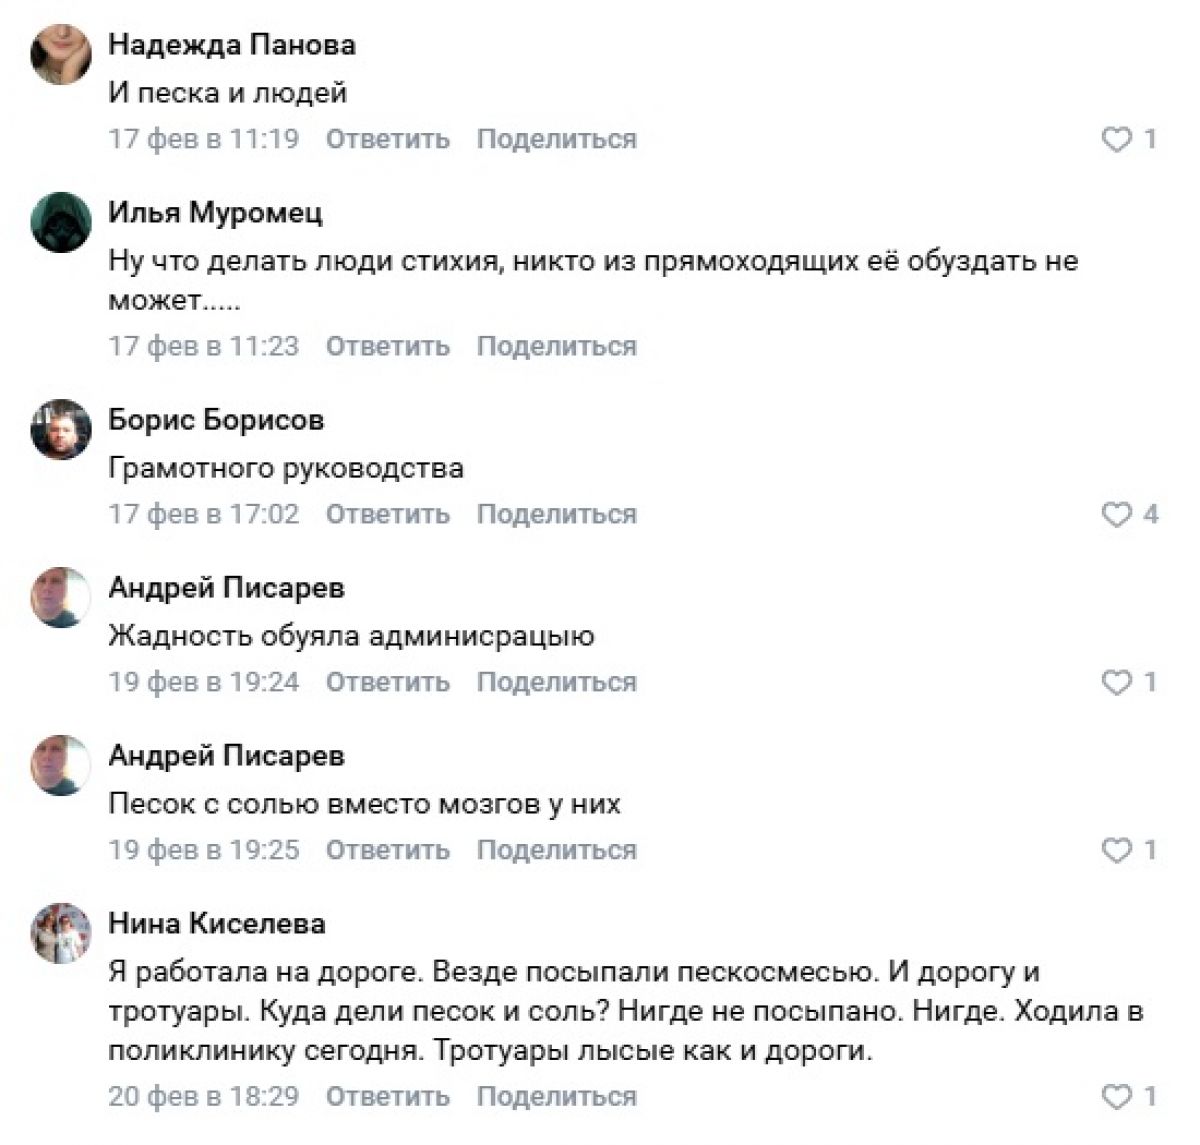Click the 17 фев в 11:19 timestamp
Viewport: 1200px width, 1145px height.
pos(203,139)
